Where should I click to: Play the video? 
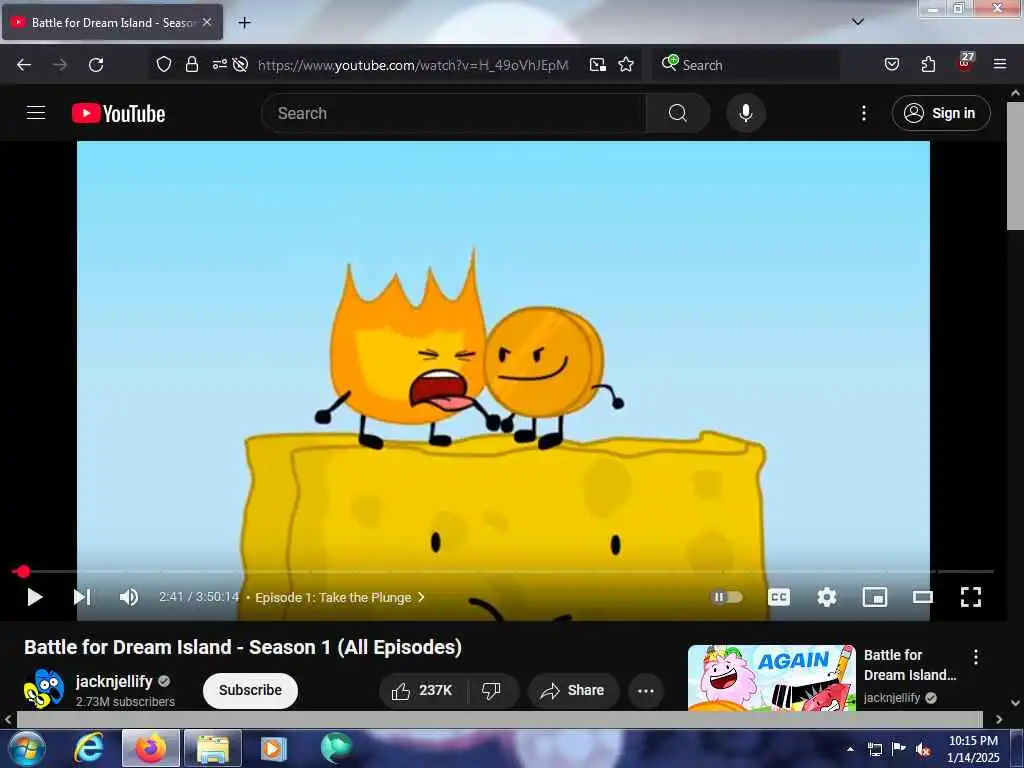point(35,597)
